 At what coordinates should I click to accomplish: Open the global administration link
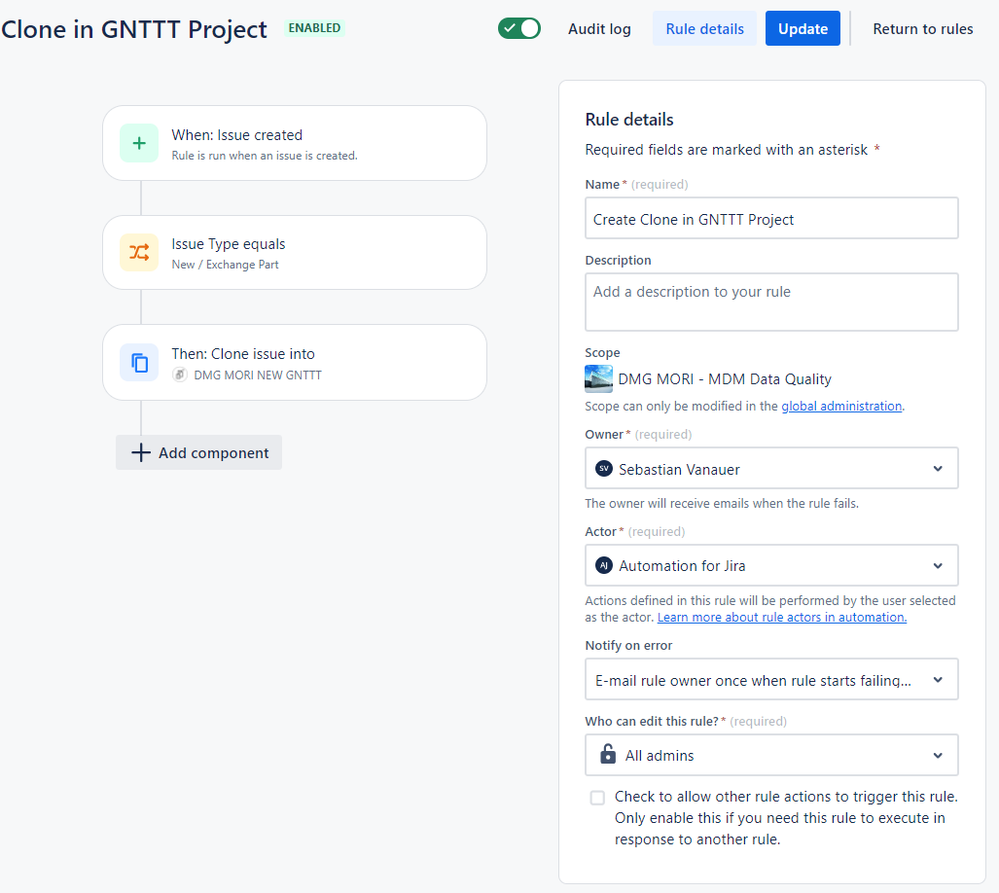pos(842,406)
